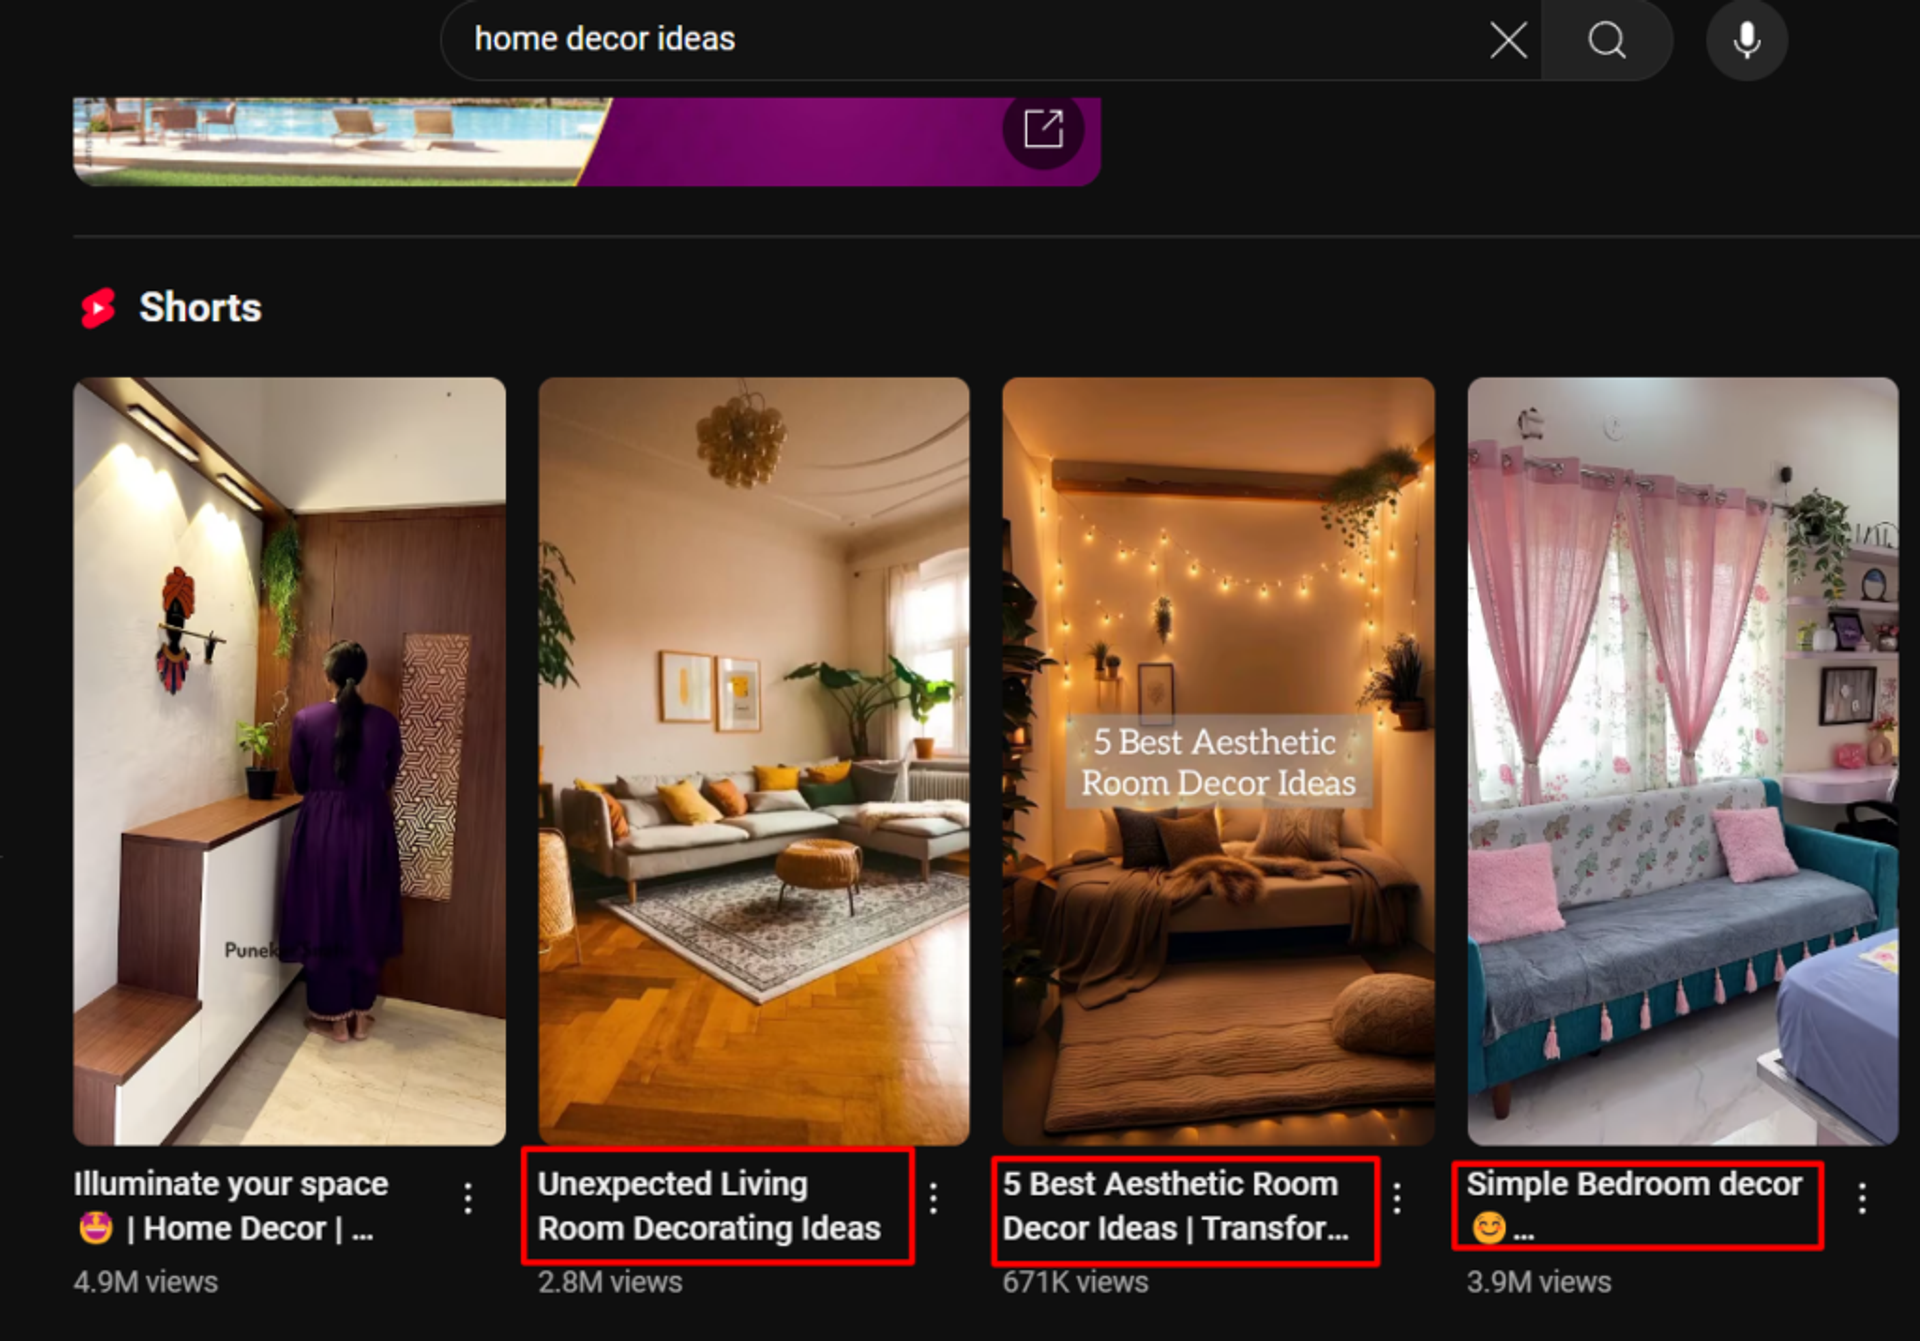Clear the search box with the X icon
Viewport: 1920px width, 1341px height.
coord(1508,40)
